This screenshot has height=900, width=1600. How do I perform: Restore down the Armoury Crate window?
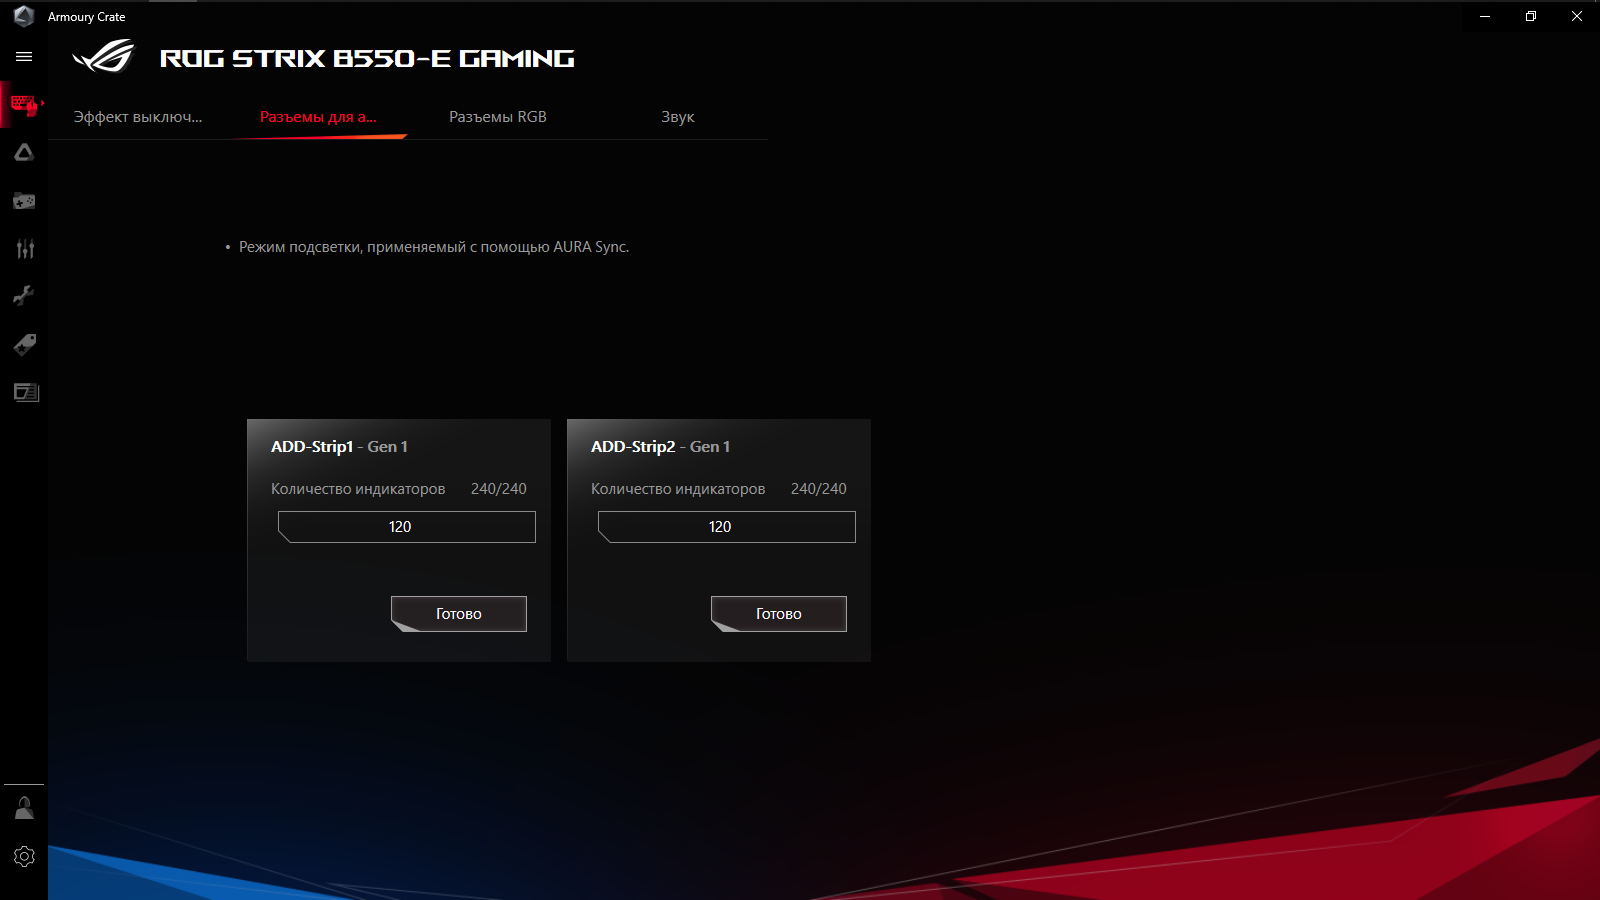(1531, 16)
